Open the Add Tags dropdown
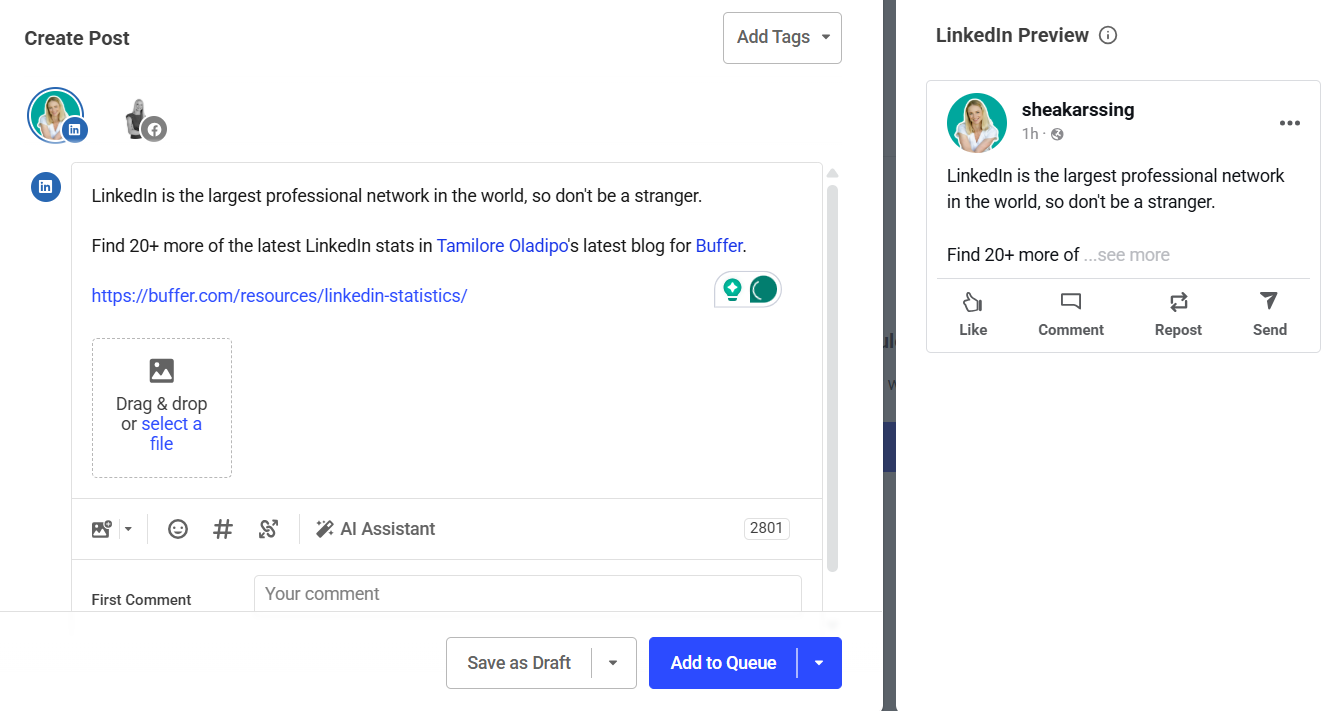Viewport: 1327px width, 711px height. click(x=782, y=37)
